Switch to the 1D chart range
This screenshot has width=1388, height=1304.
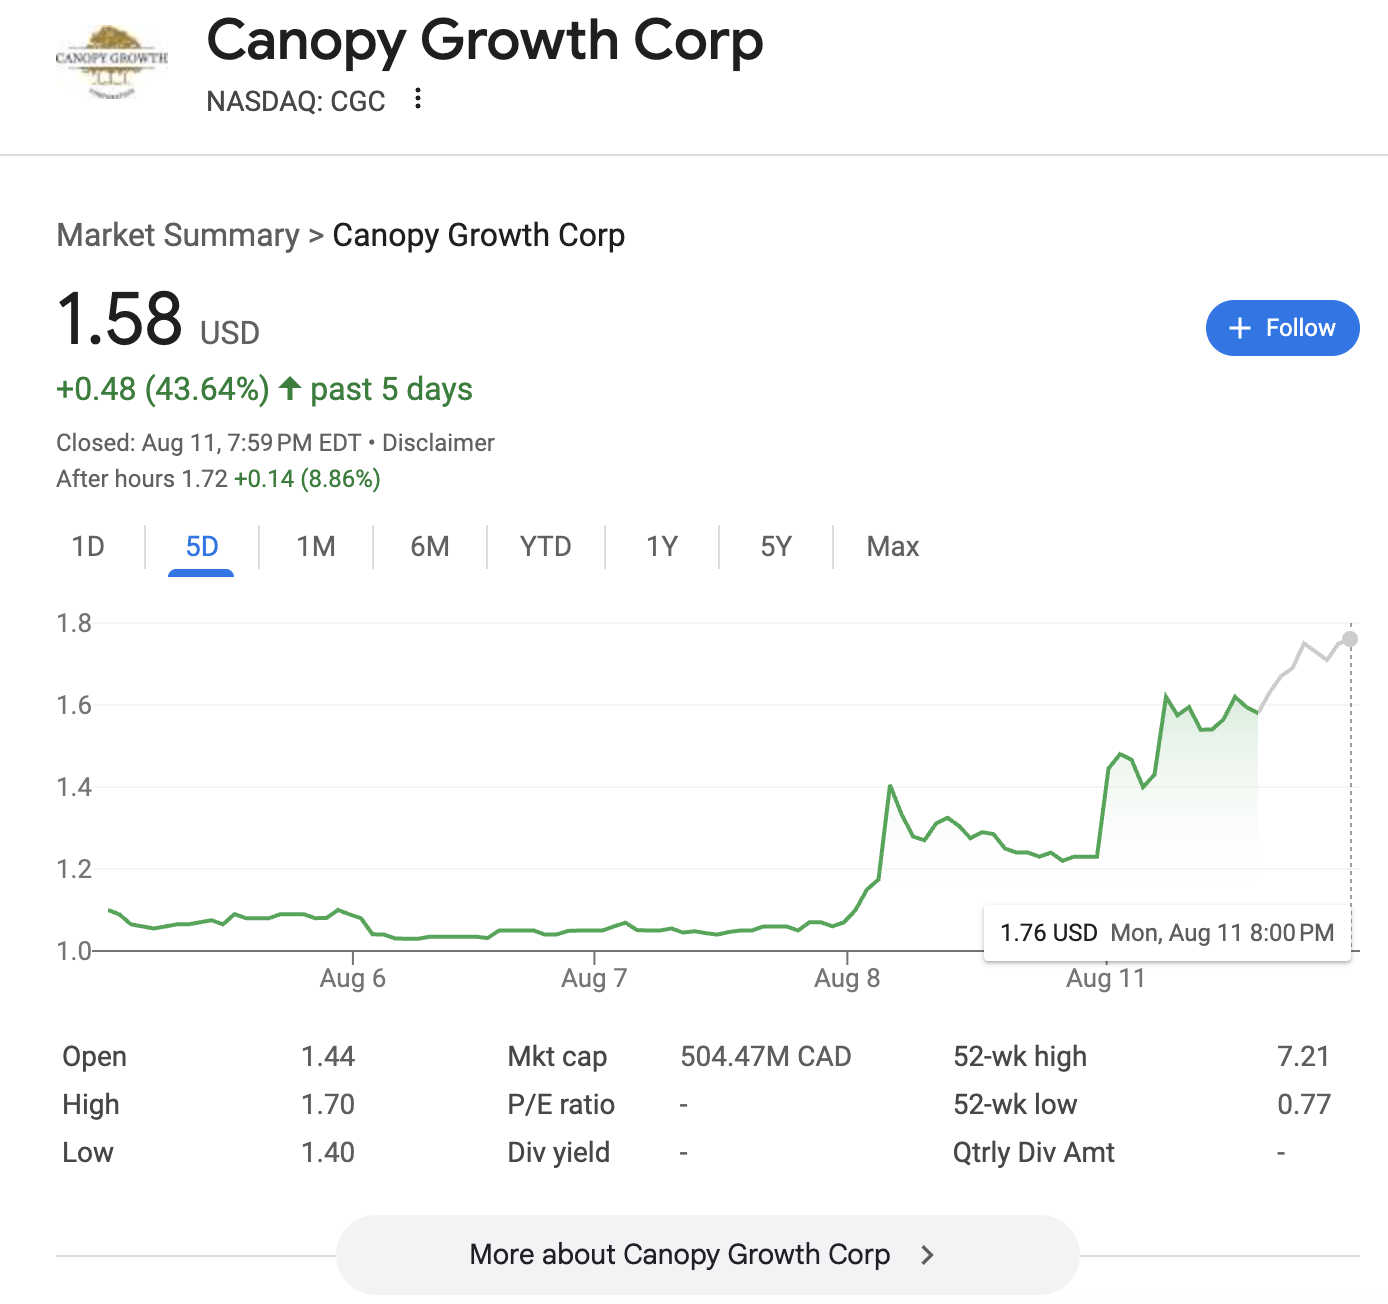click(88, 546)
